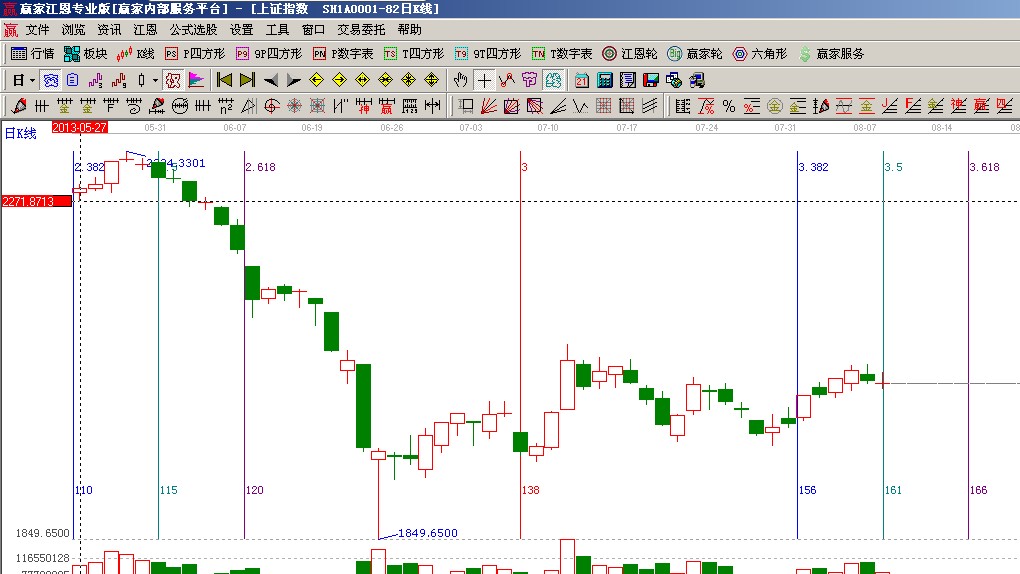Viewport: 1020px width, 574px height.
Task: Click the calculator icon in toolbar
Action: [605, 80]
